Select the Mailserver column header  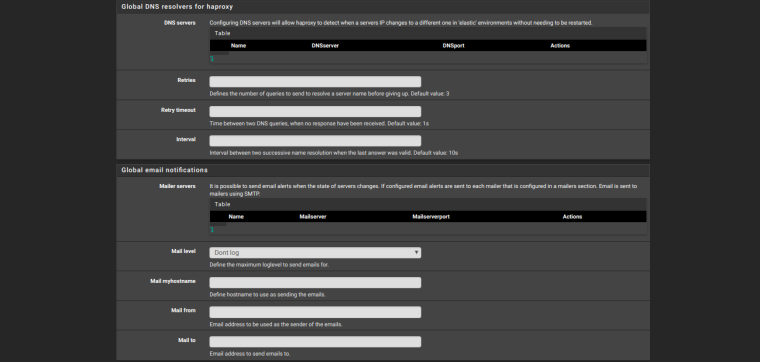coord(313,217)
